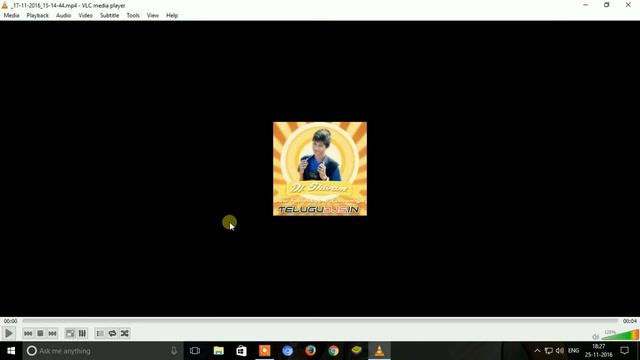Screen dimensions: 640x360
Task: Launch Windows Store from the taskbar
Action: click(242, 351)
